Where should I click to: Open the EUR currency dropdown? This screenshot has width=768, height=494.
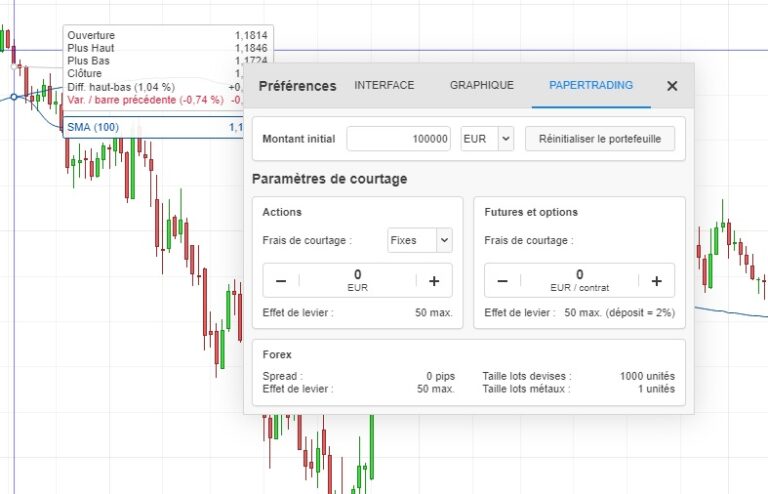click(x=487, y=139)
